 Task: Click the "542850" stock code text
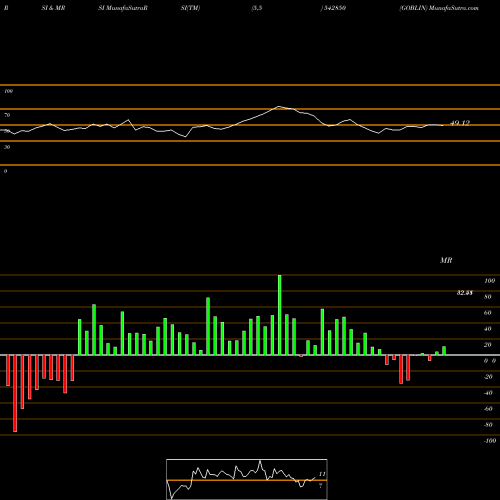pos(334,8)
